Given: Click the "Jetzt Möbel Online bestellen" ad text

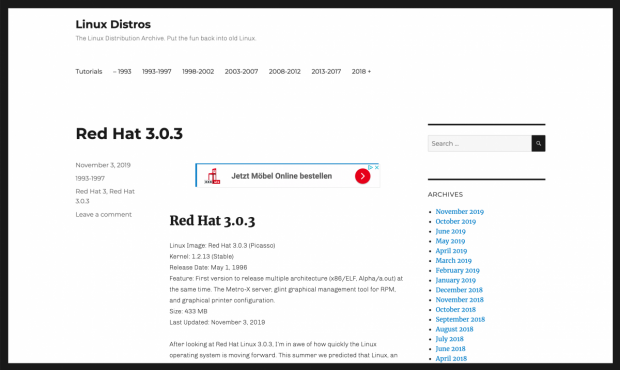Looking at the screenshot, I should pyautogui.click(x=282, y=176).
